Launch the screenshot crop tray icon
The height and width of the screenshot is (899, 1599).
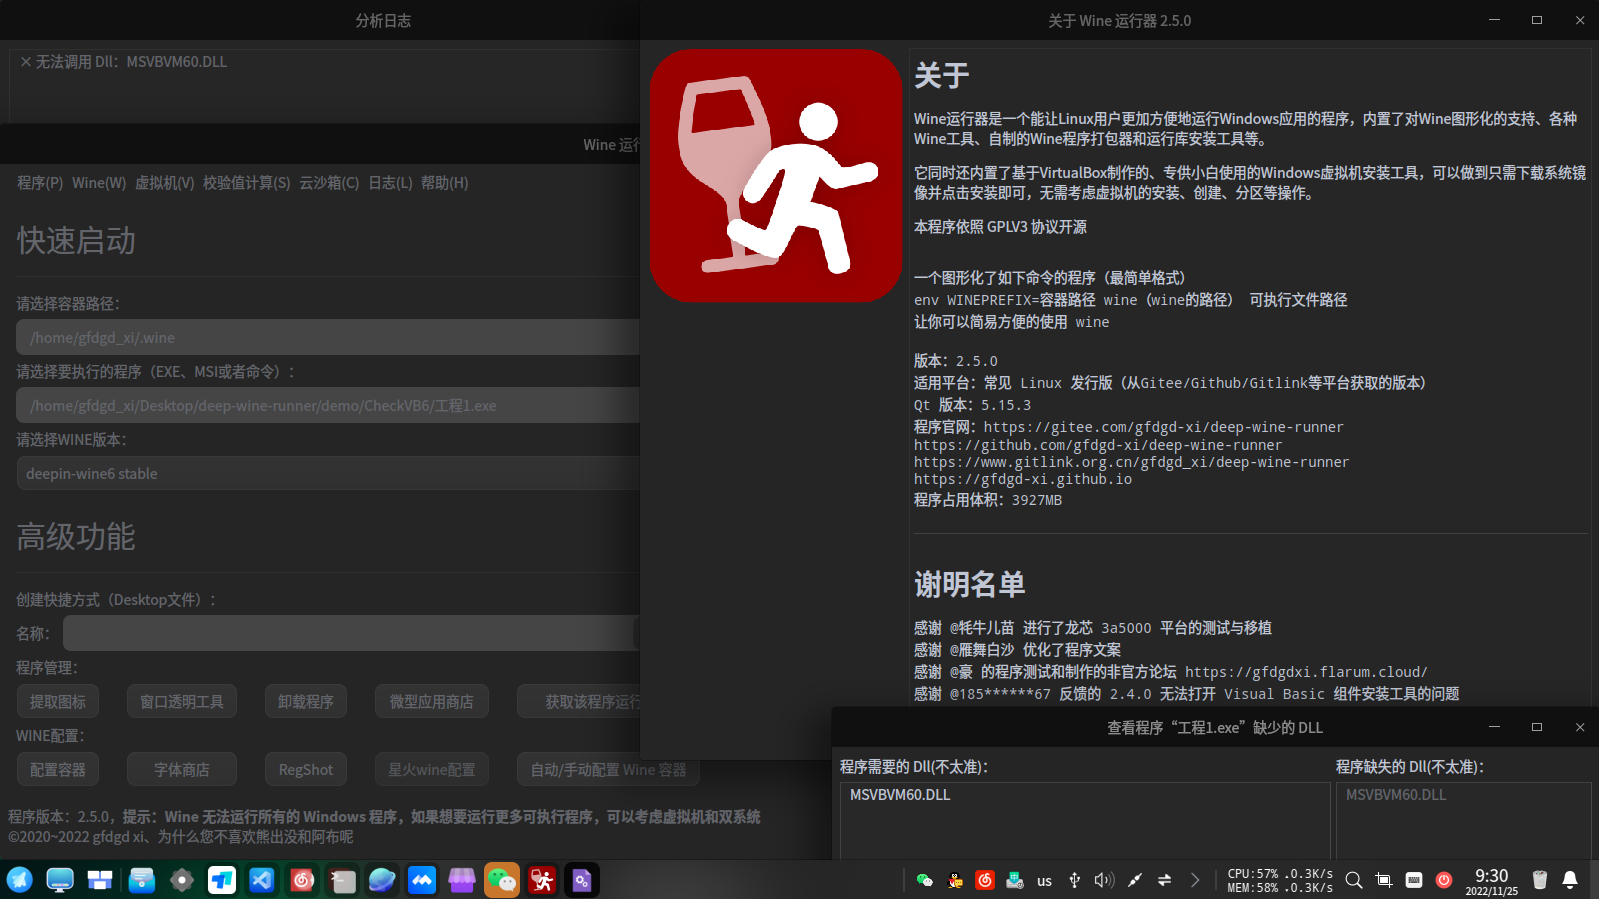pos(1384,880)
